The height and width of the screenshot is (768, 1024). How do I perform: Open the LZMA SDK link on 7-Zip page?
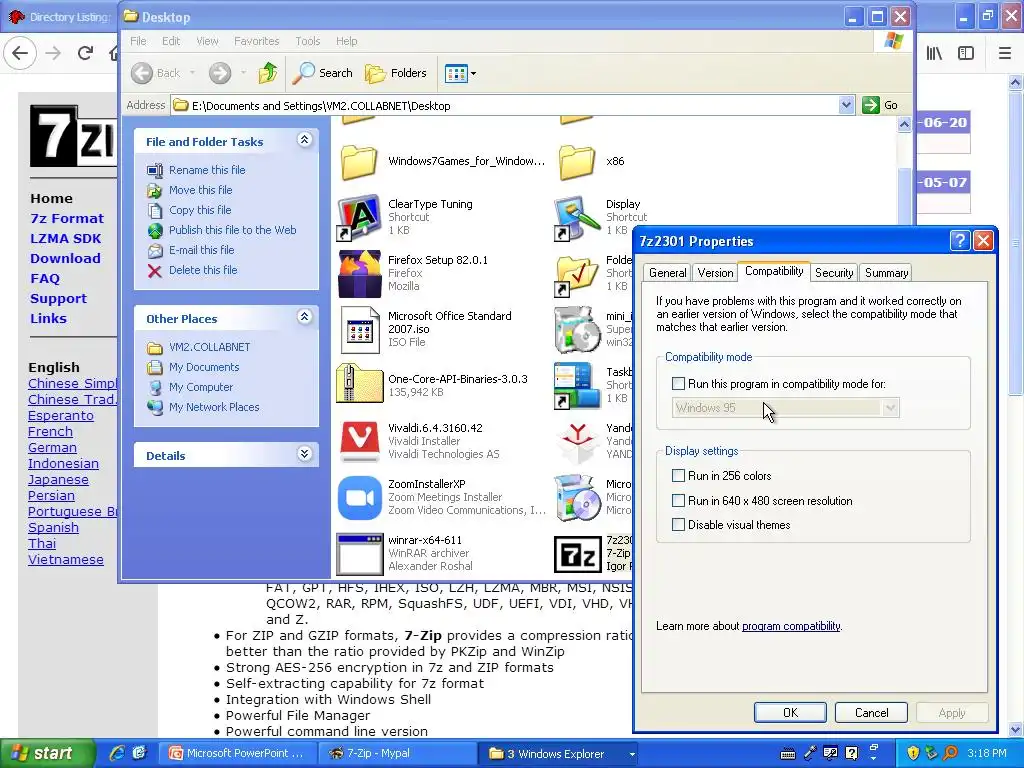click(65, 238)
